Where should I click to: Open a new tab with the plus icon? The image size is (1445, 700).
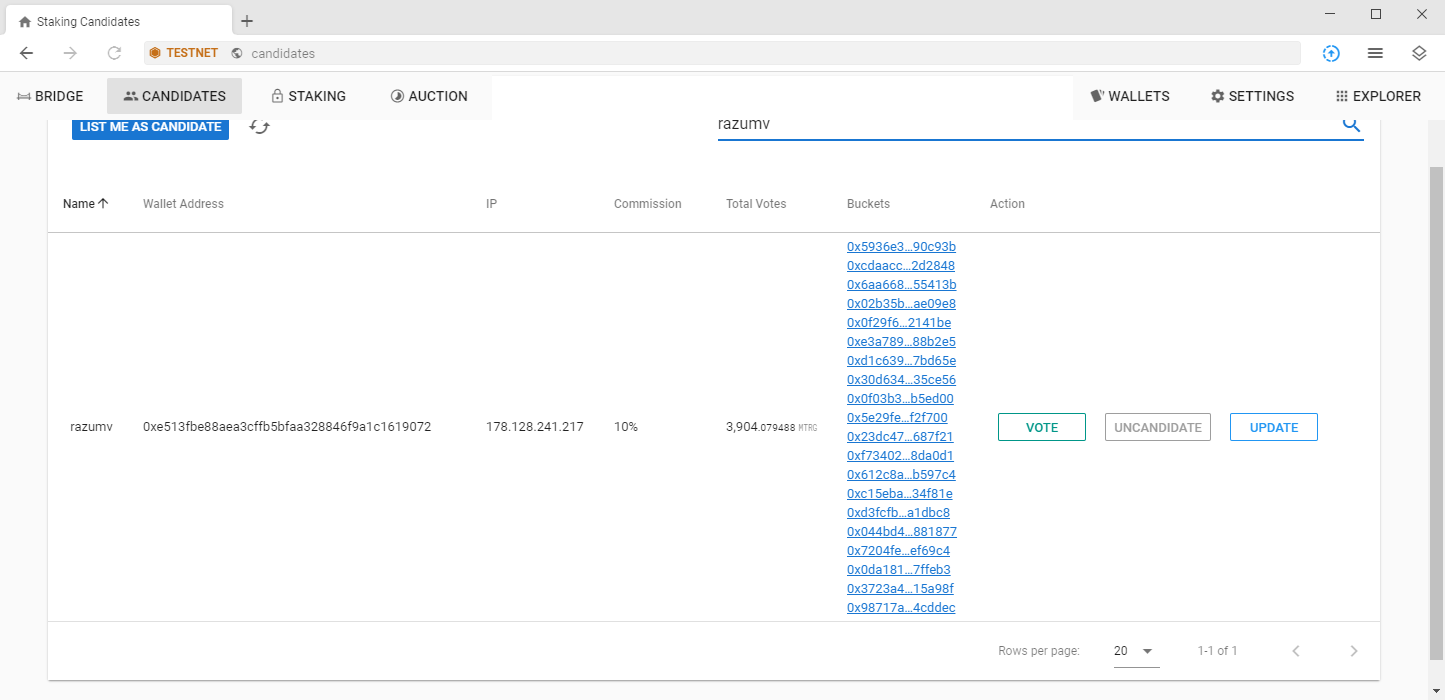coord(247,21)
